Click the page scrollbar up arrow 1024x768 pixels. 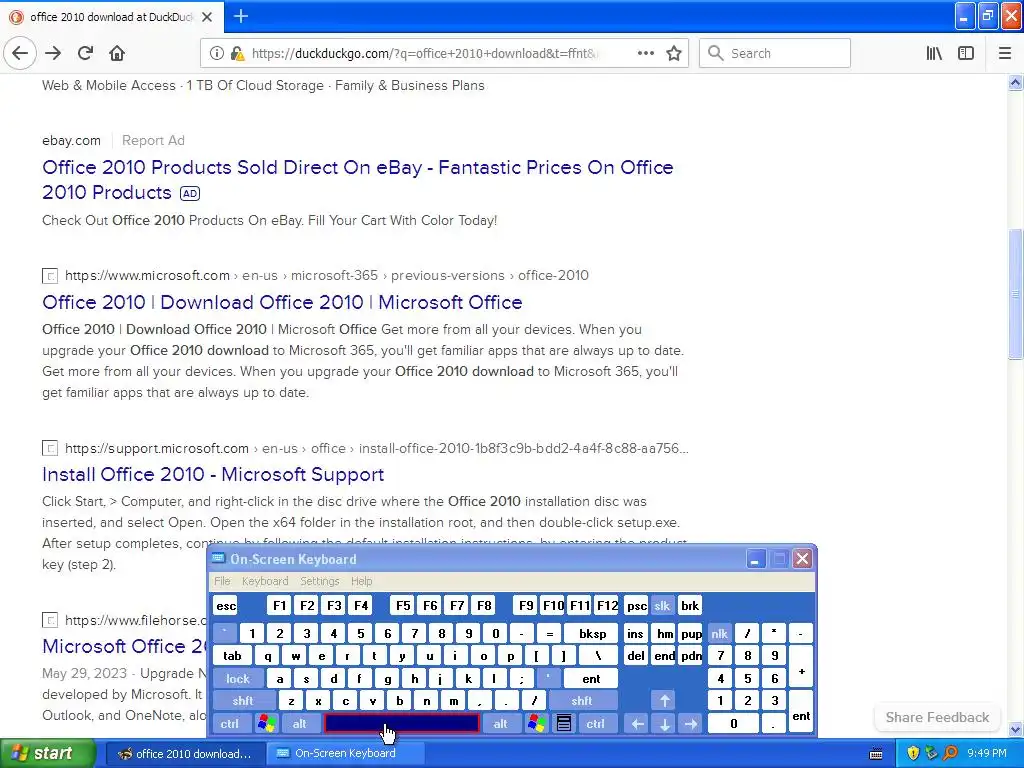[x=1015, y=82]
